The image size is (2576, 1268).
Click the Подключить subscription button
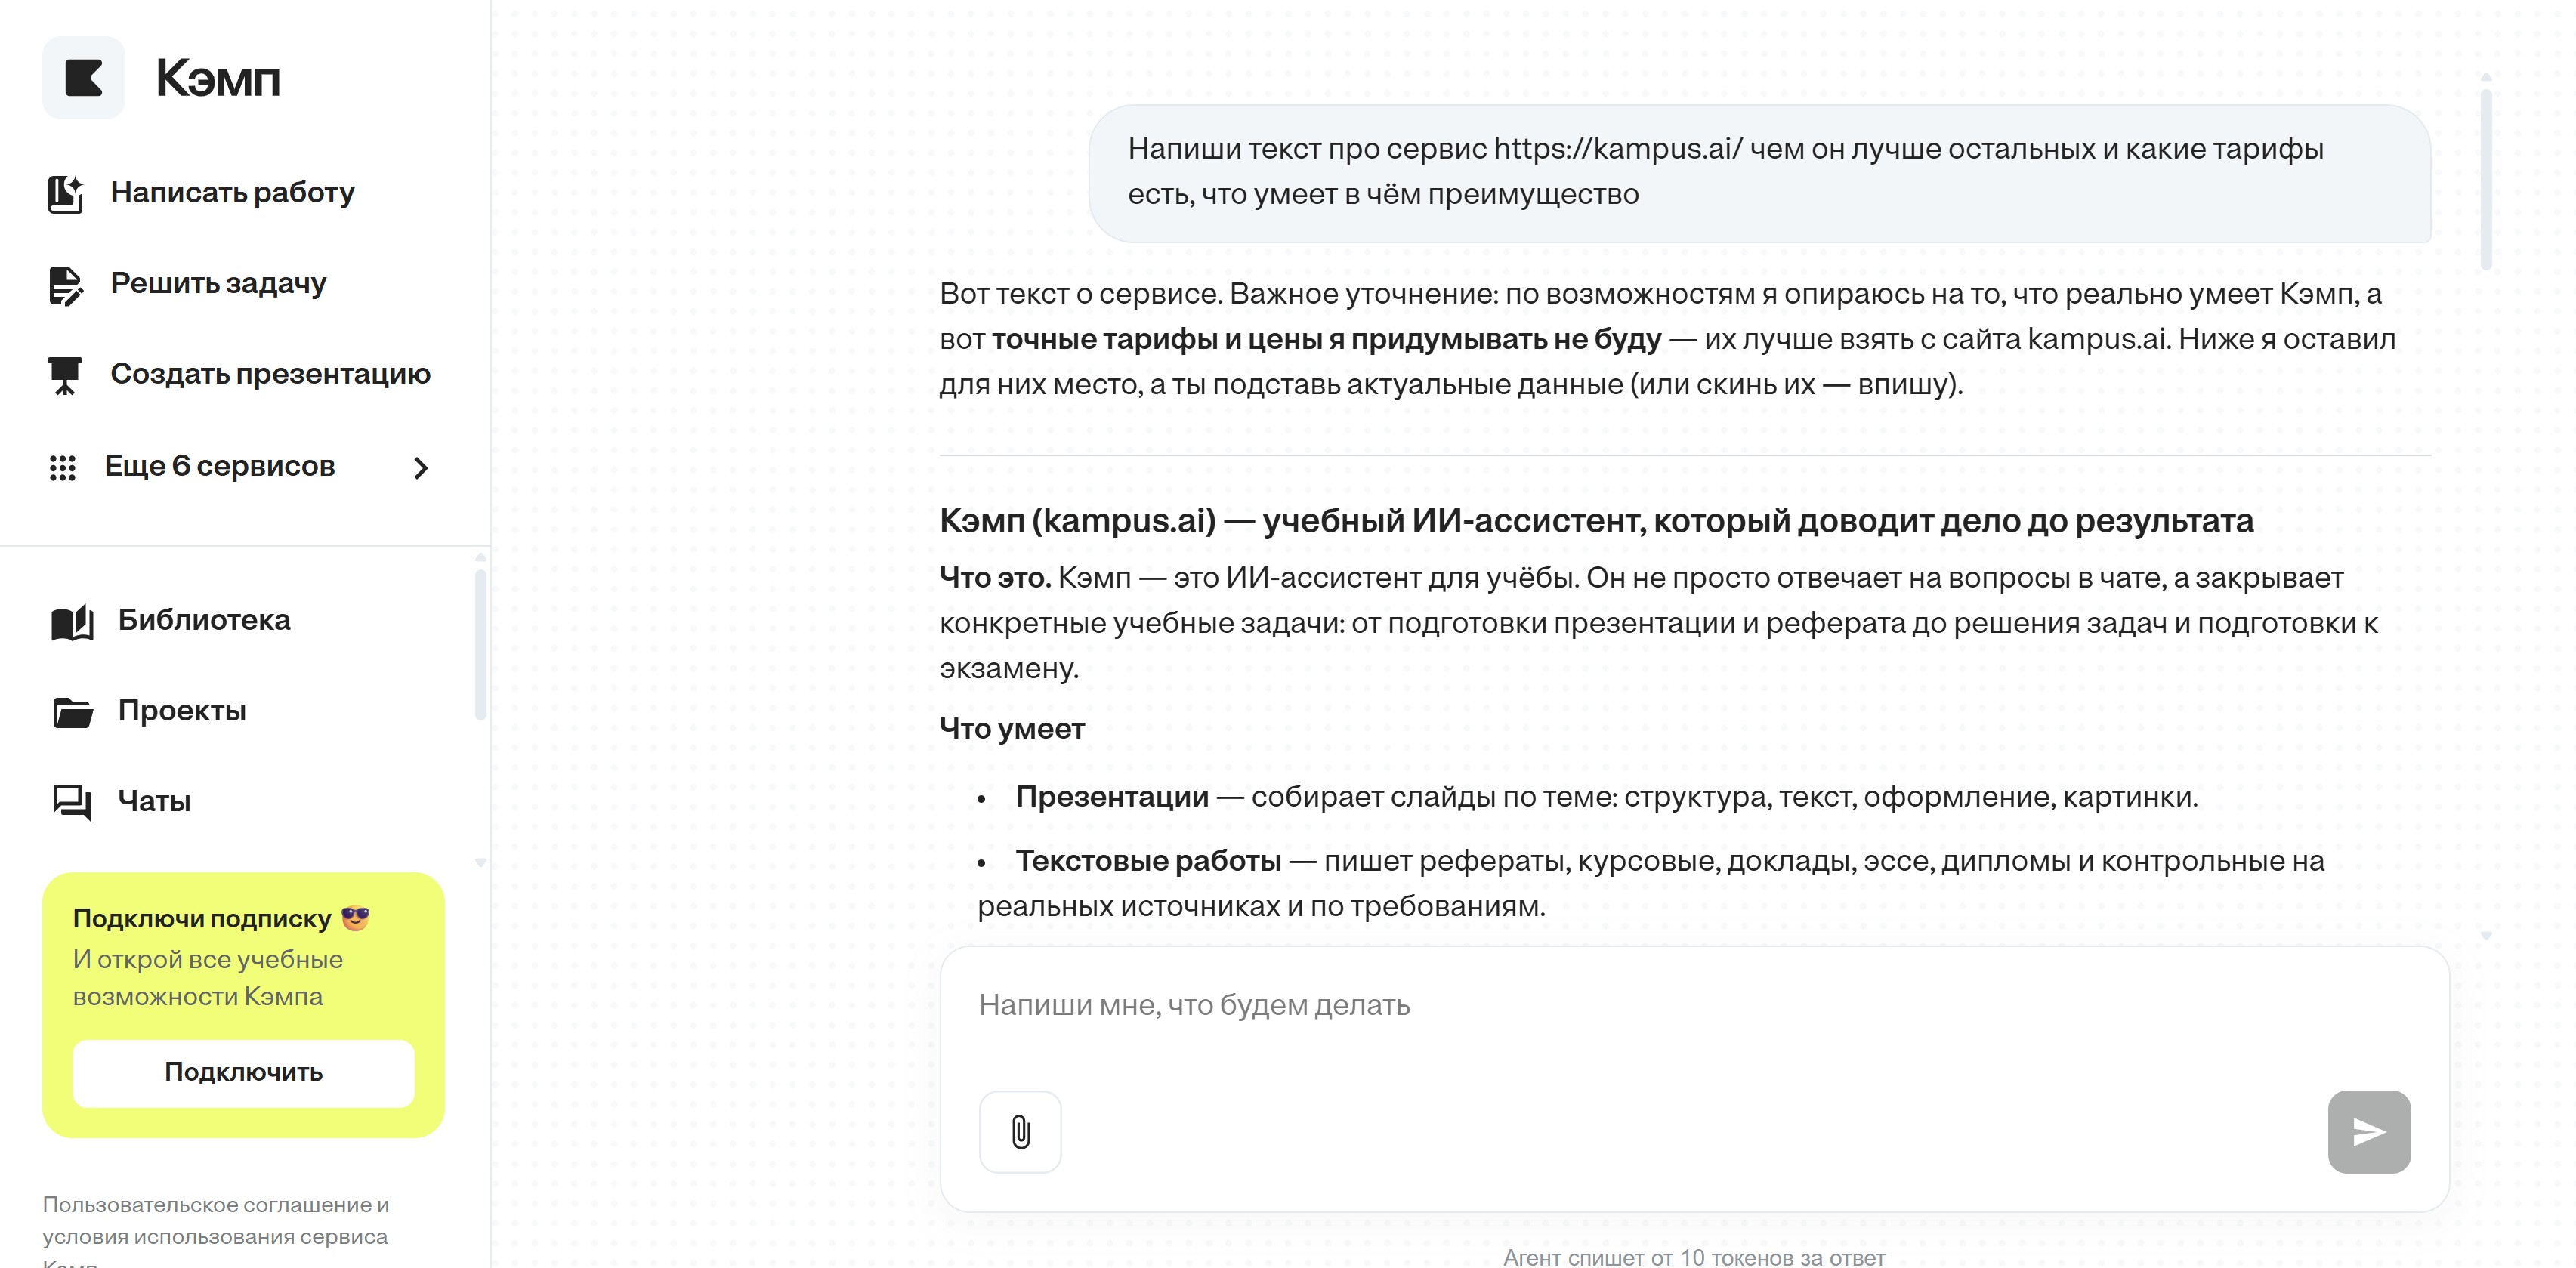tap(243, 1072)
